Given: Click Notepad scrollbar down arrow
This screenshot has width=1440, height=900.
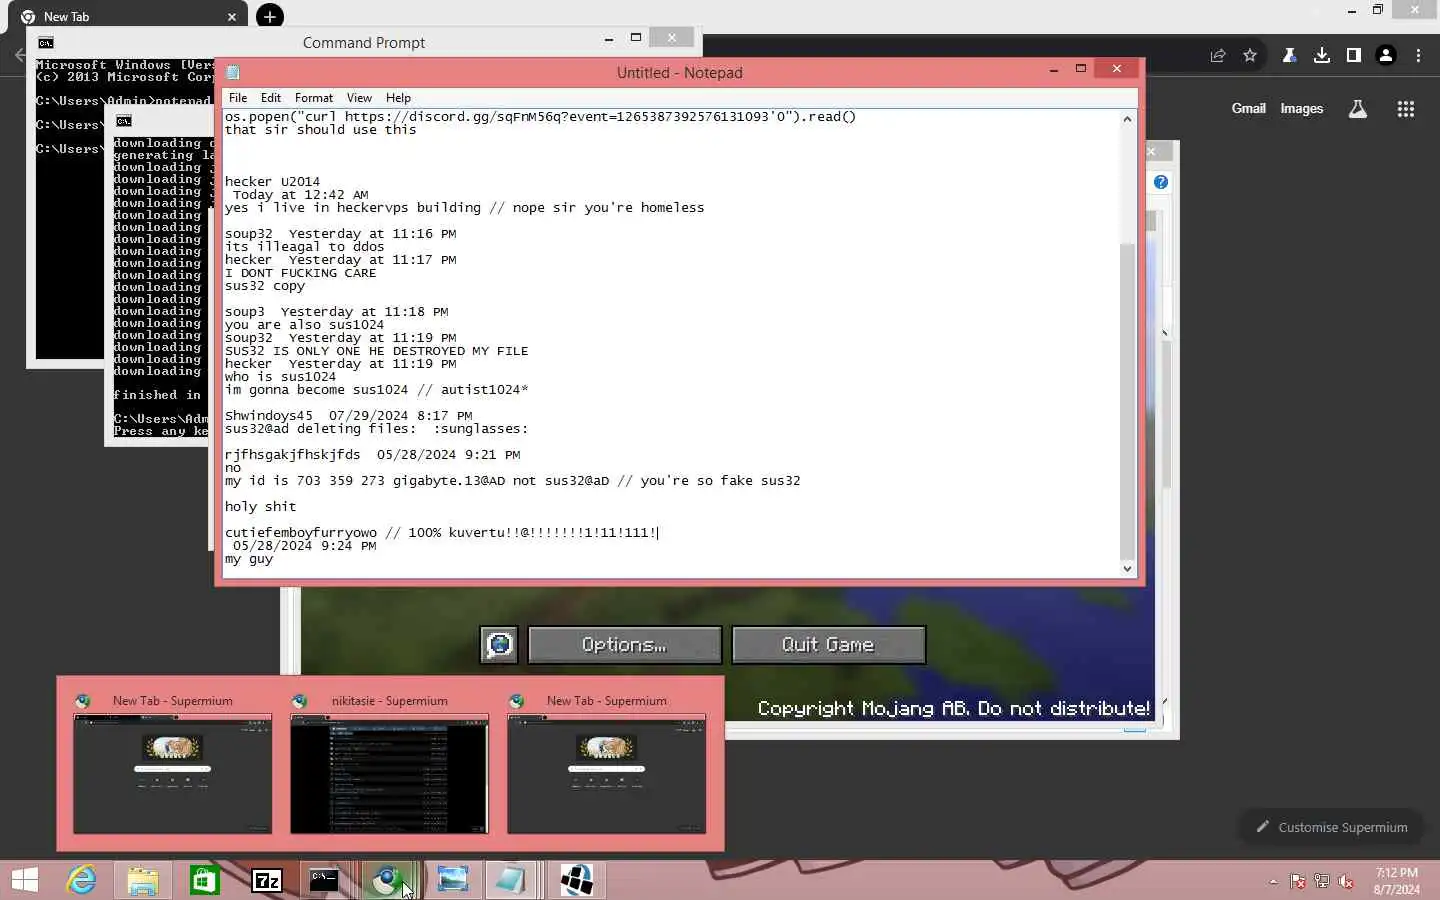Looking at the screenshot, I should pos(1128,569).
